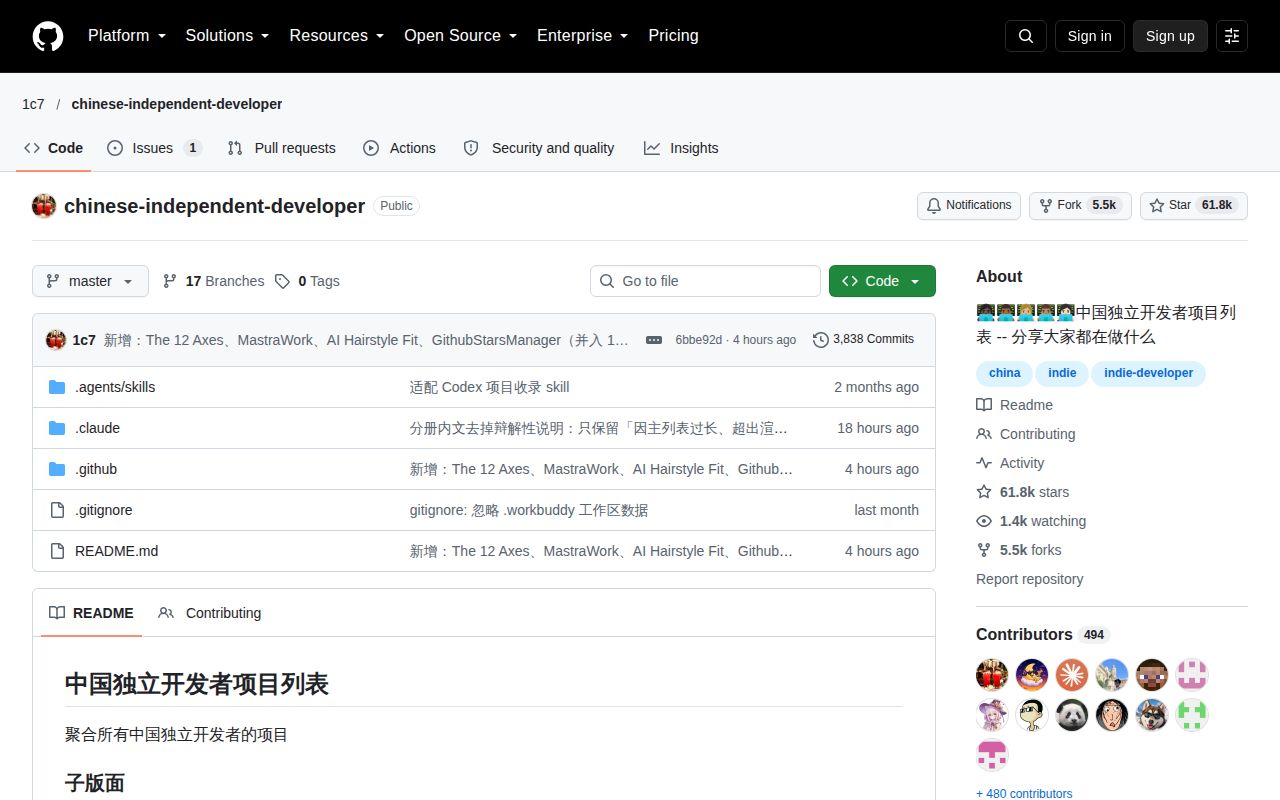Open the Security and quality tab
Viewport: 1280px width, 800px height.
point(539,148)
